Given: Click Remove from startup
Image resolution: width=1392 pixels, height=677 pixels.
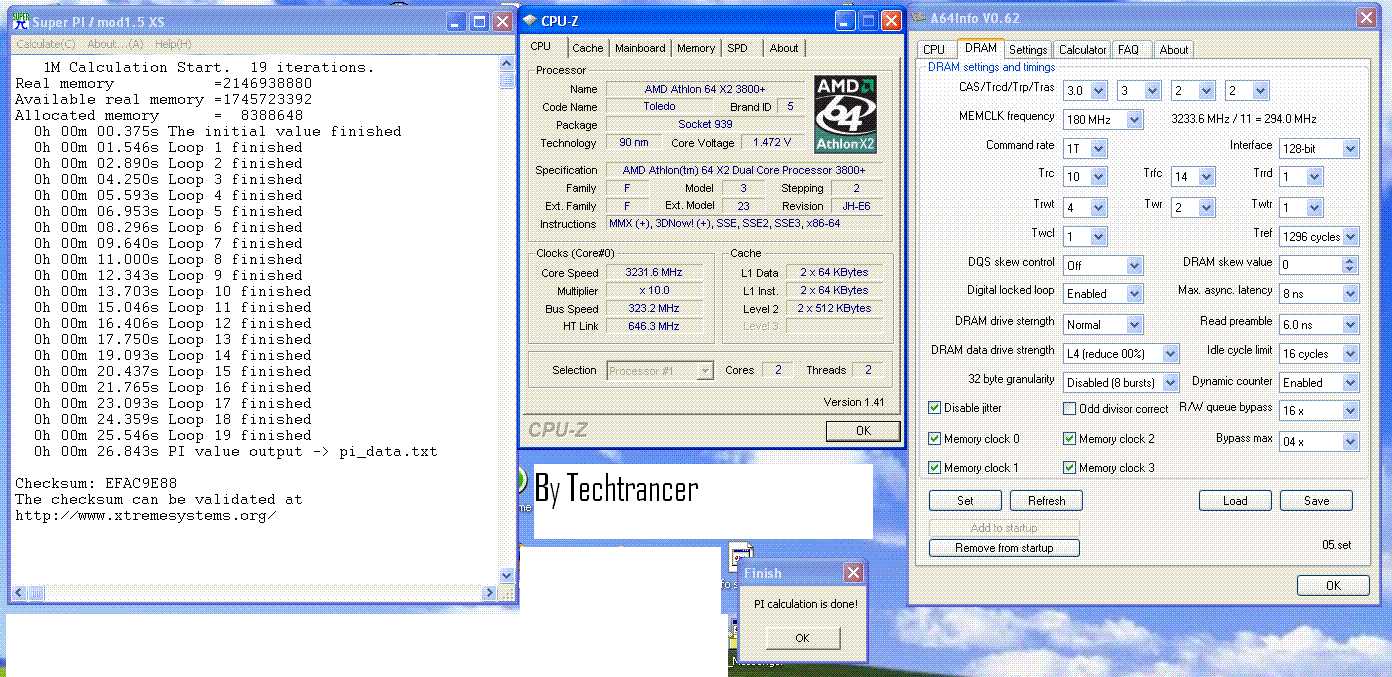Looking at the screenshot, I should (x=1005, y=548).
